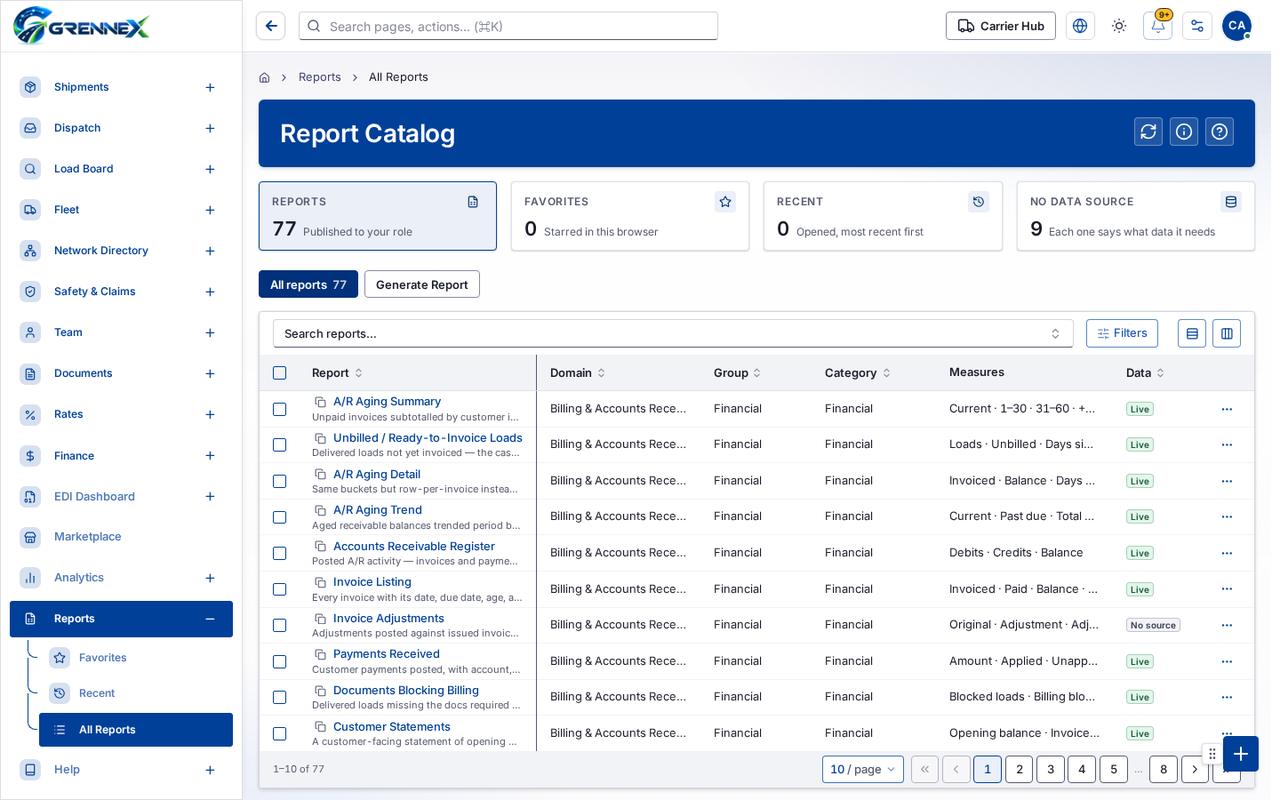Image resolution: width=1280 pixels, height=800 pixels.
Task: Go to the home breadcrumb icon
Action: (264, 77)
